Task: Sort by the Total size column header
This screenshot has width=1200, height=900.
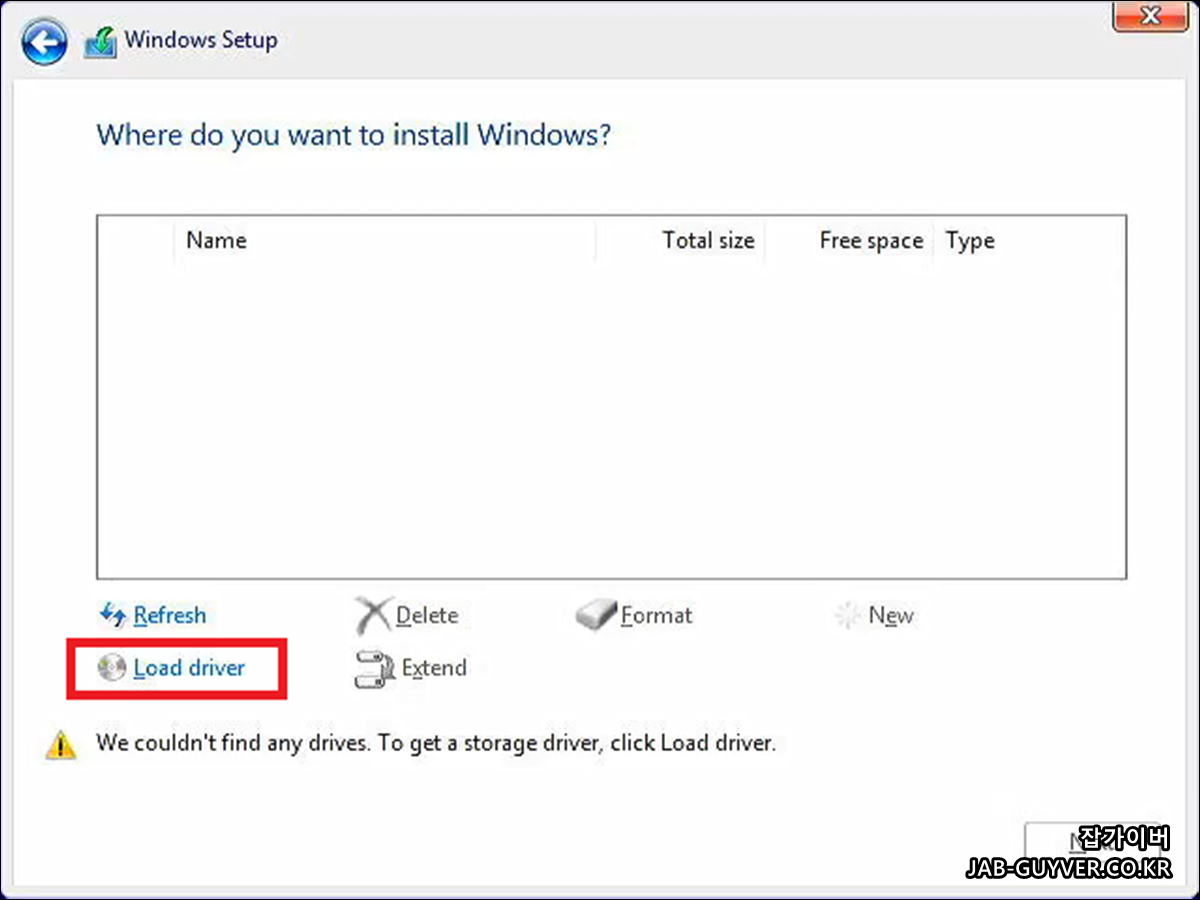Action: click(x=680, y=241)
